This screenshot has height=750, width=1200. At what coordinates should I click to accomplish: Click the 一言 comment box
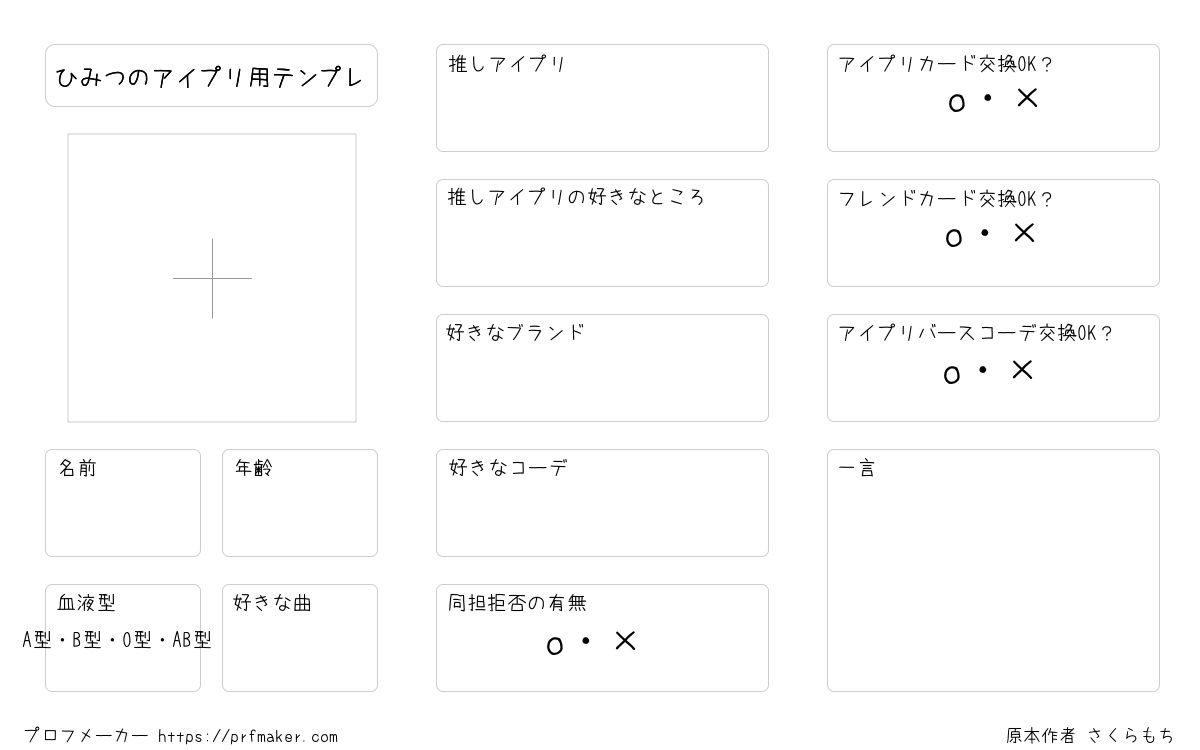click(993, 570)
